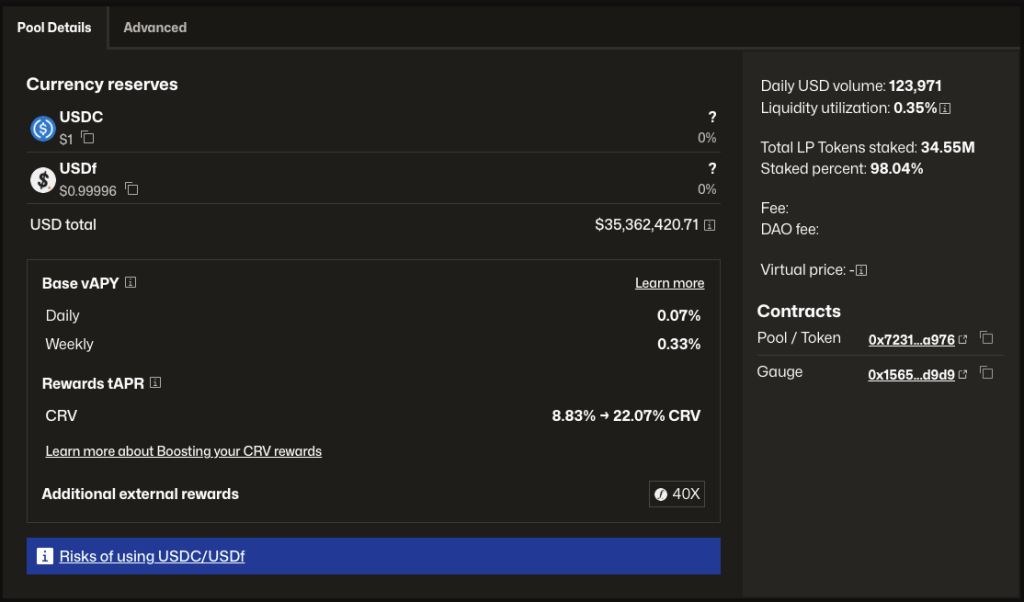Open the Advanced tab
Image resolution: width=1024 pixels, height=602 pixels.
pyautogui.click(x=155, y=27)
